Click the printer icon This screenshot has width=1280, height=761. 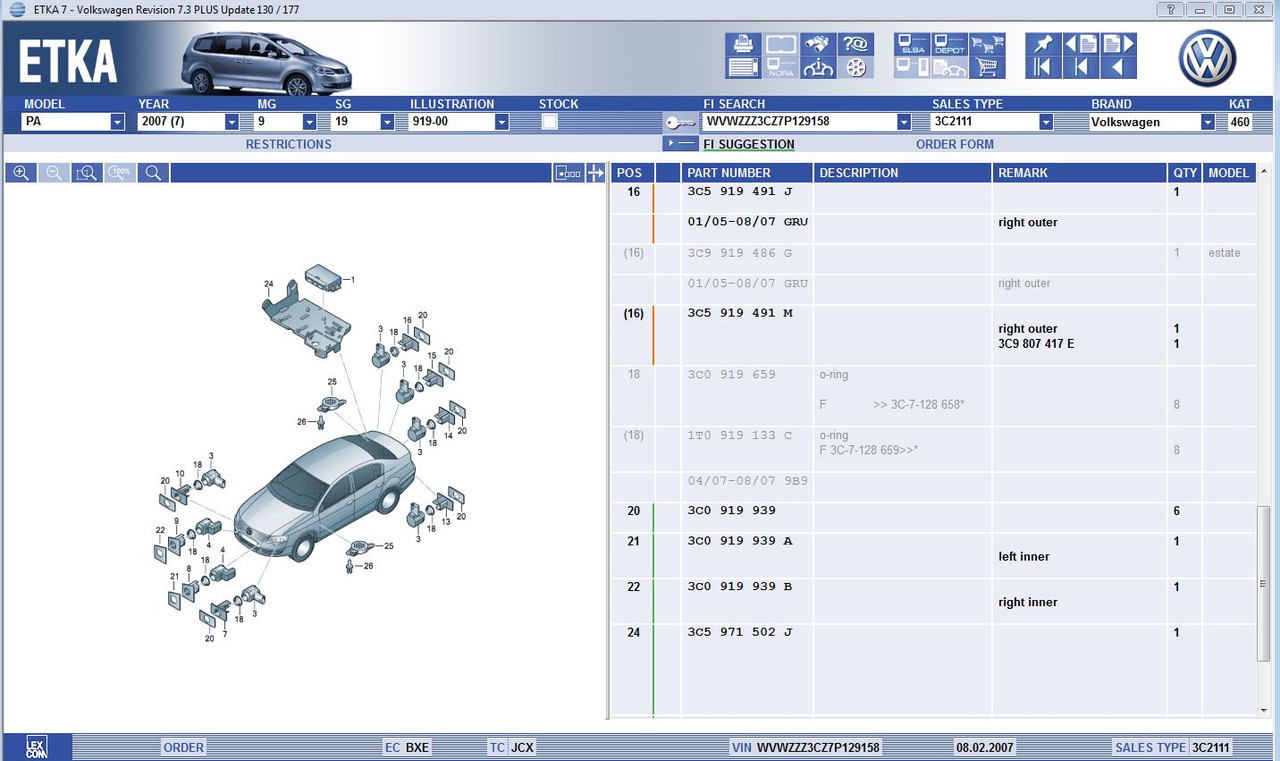(743, 44)
